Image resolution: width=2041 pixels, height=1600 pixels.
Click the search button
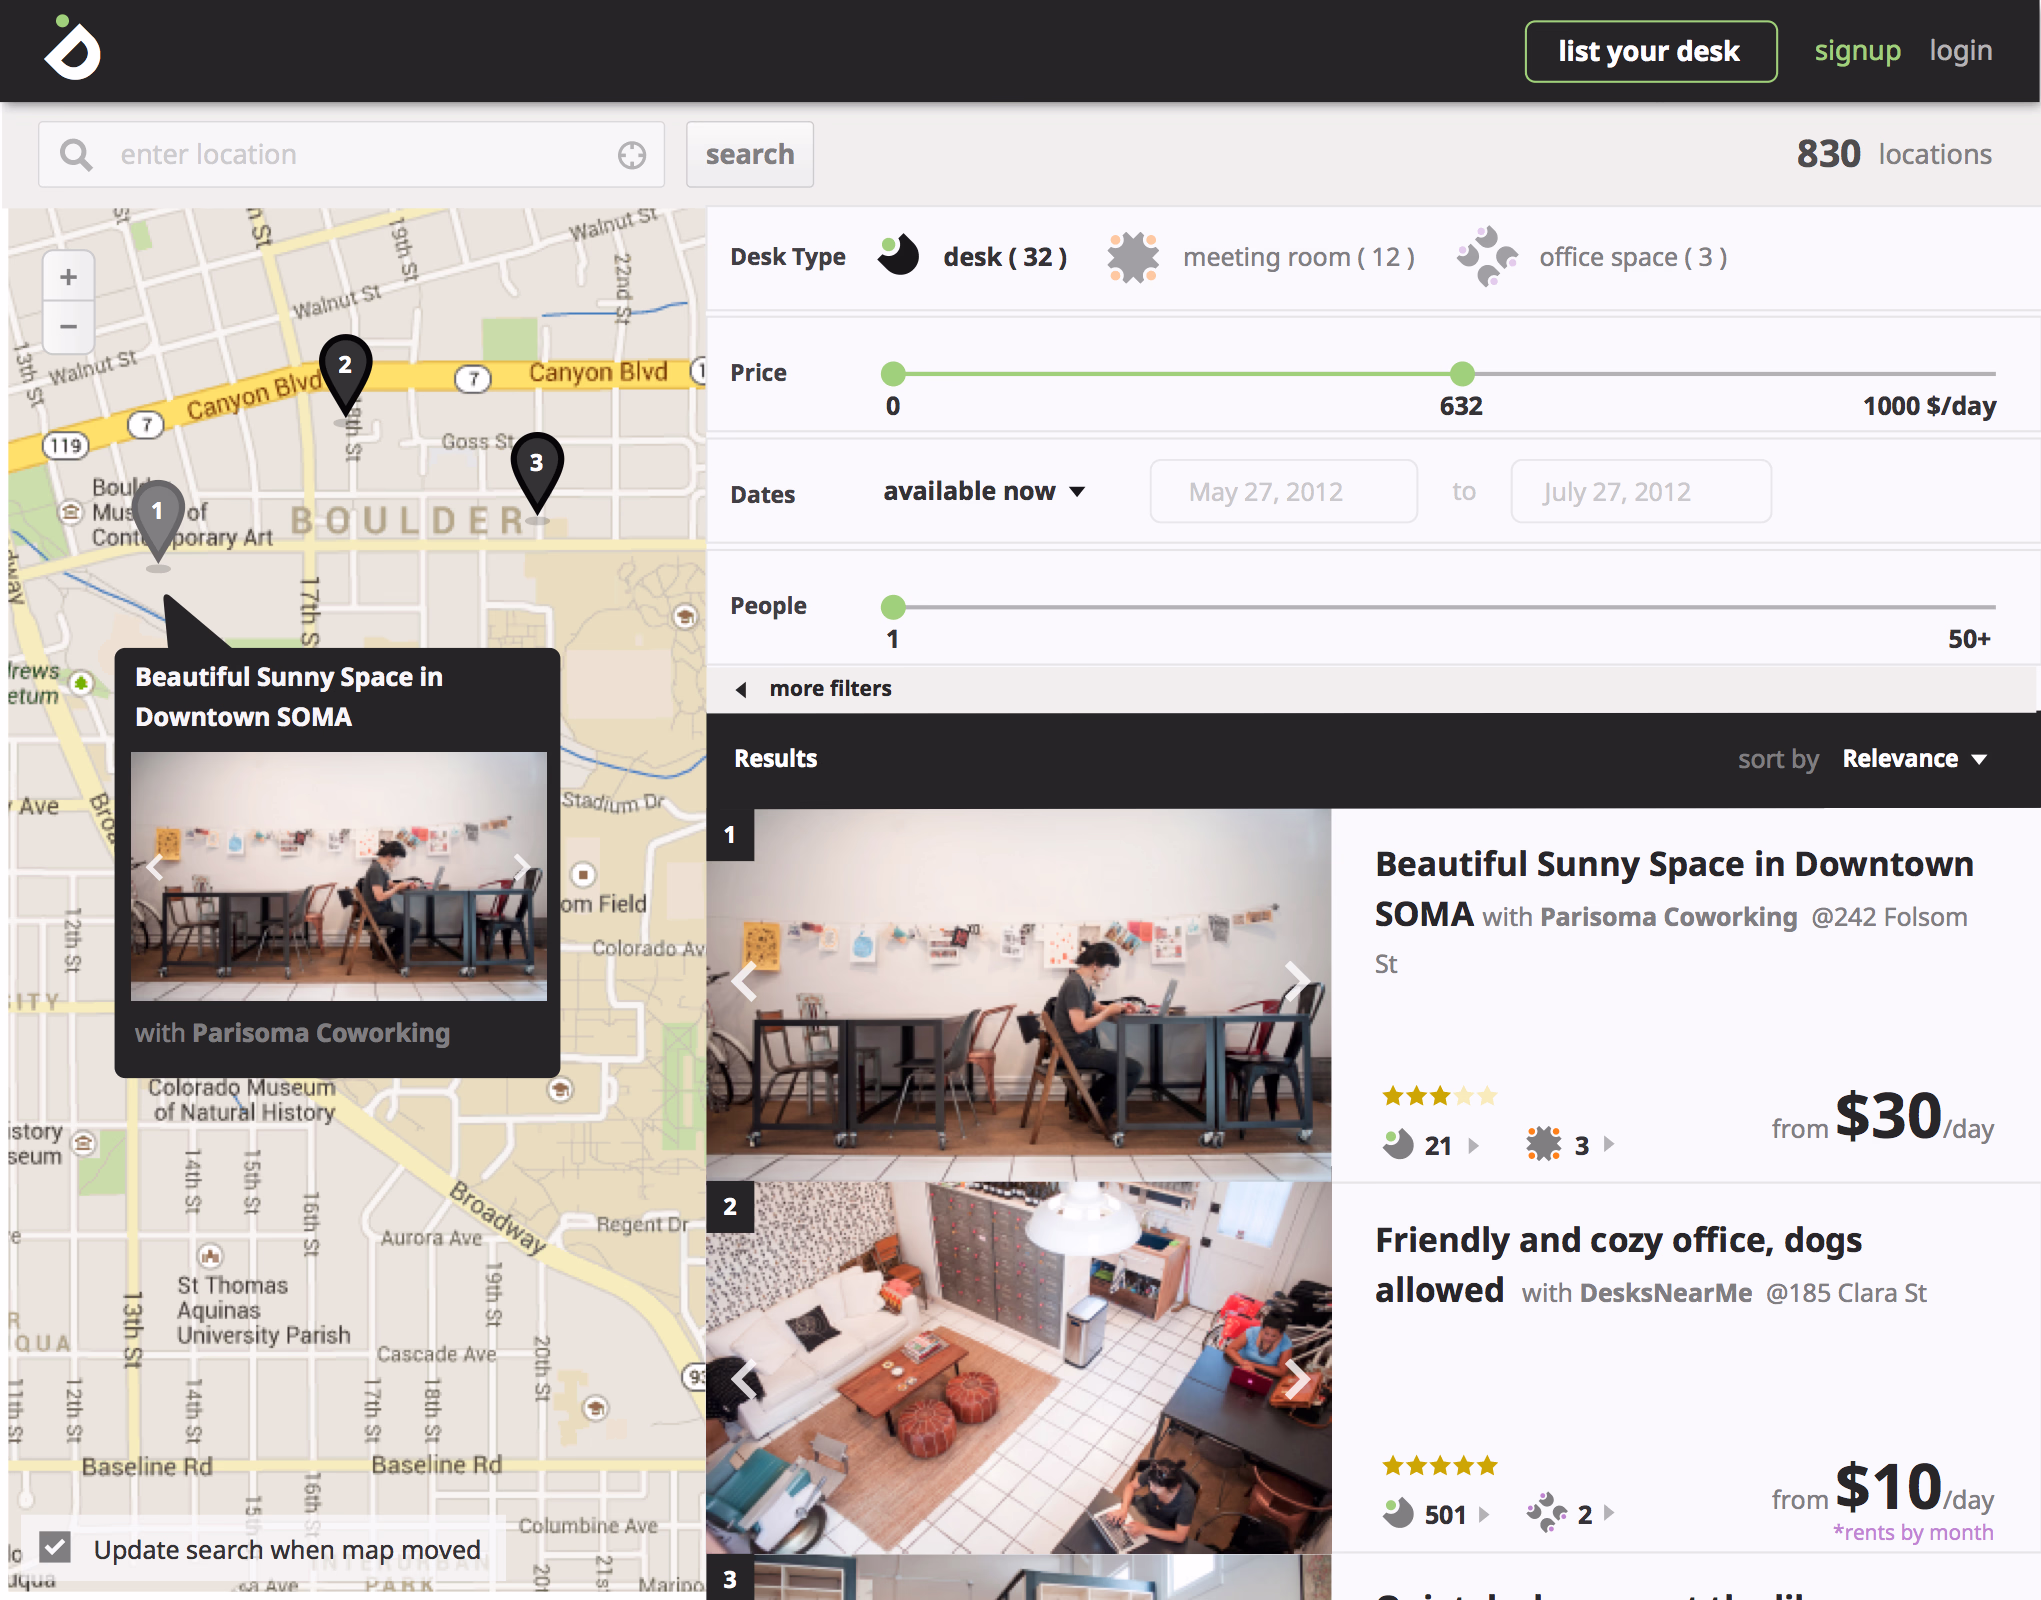coord(750,155)
